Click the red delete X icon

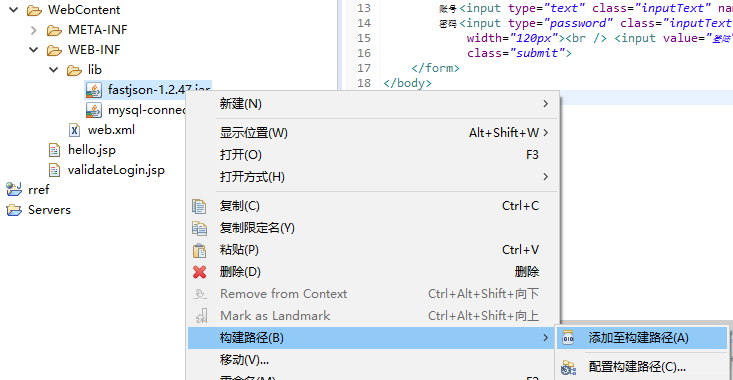pos(200,272)
